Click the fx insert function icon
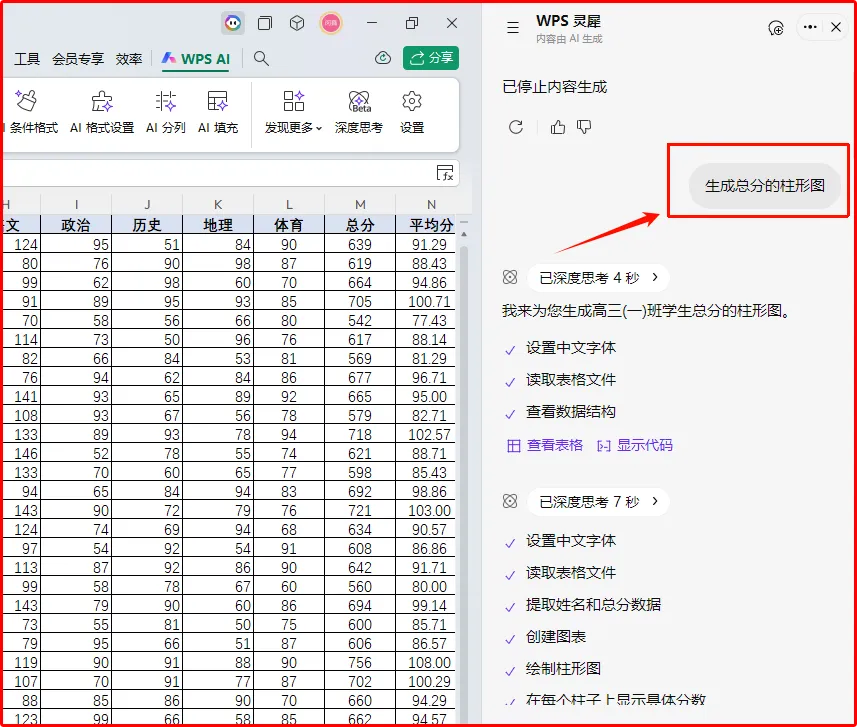Image resolution: width=857 pixels, height=727 pixels. (x=445, y=173)
